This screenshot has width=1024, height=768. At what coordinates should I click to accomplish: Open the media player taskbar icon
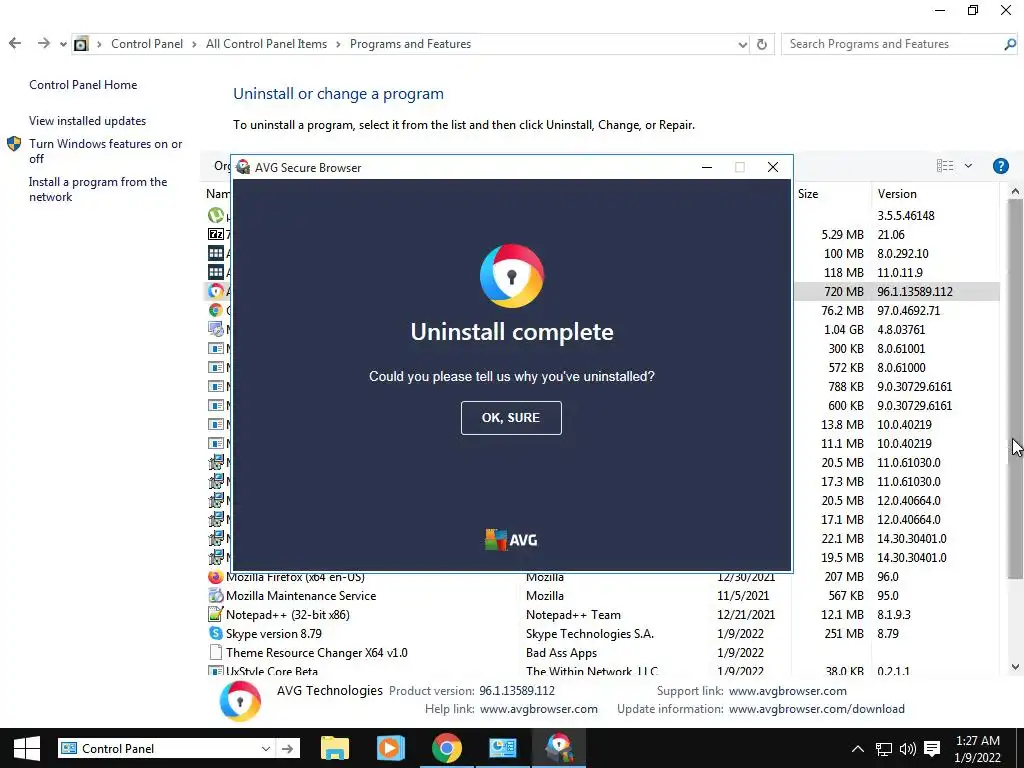tap(391, 748)
